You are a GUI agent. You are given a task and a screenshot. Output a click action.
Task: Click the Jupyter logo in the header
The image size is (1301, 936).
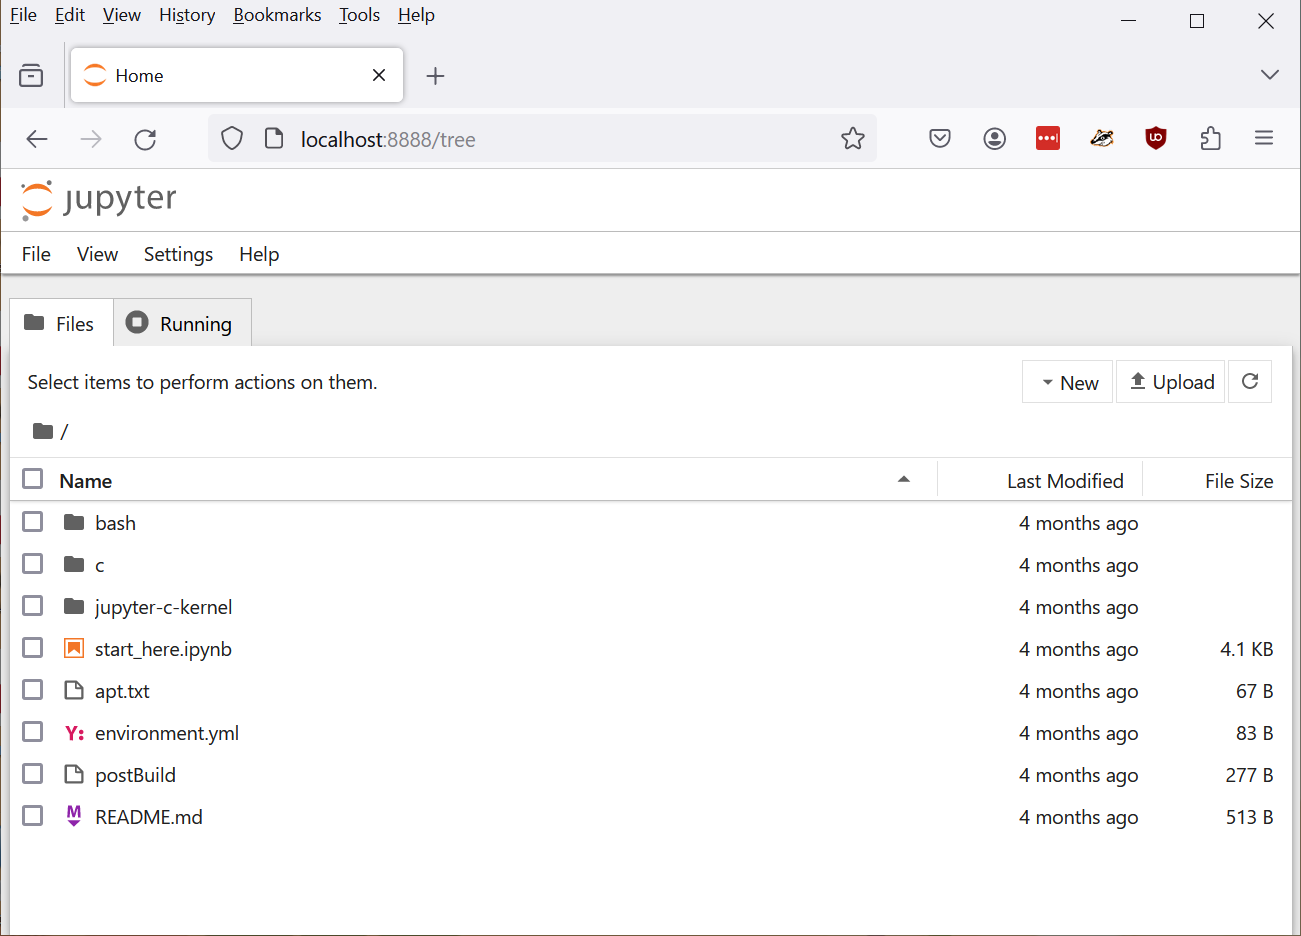pyautogui.click(x=99, y=199)
